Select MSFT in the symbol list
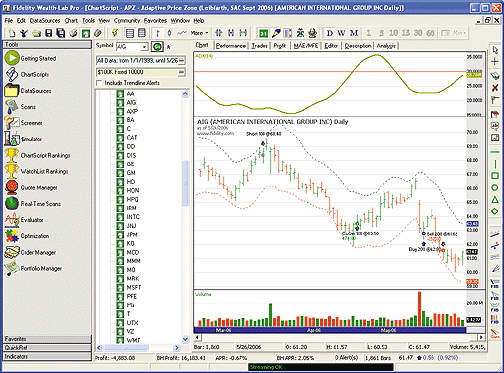This screenshot has height=373, width=504. (x=134, y=287)
